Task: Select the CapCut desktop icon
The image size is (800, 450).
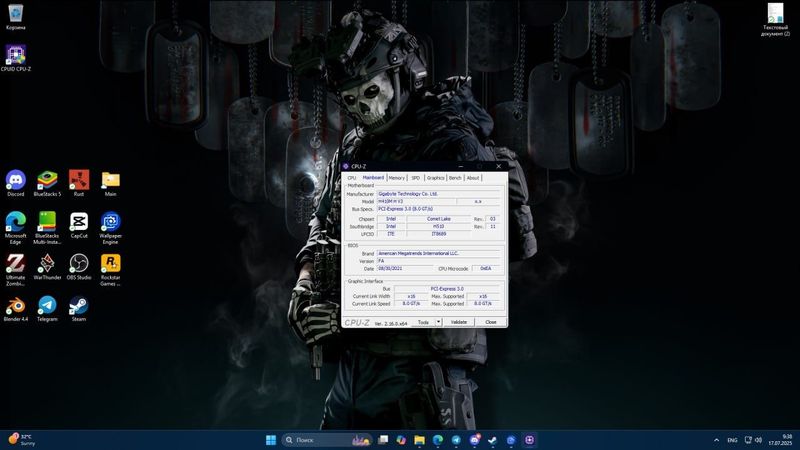Action: tap(79, 225)
